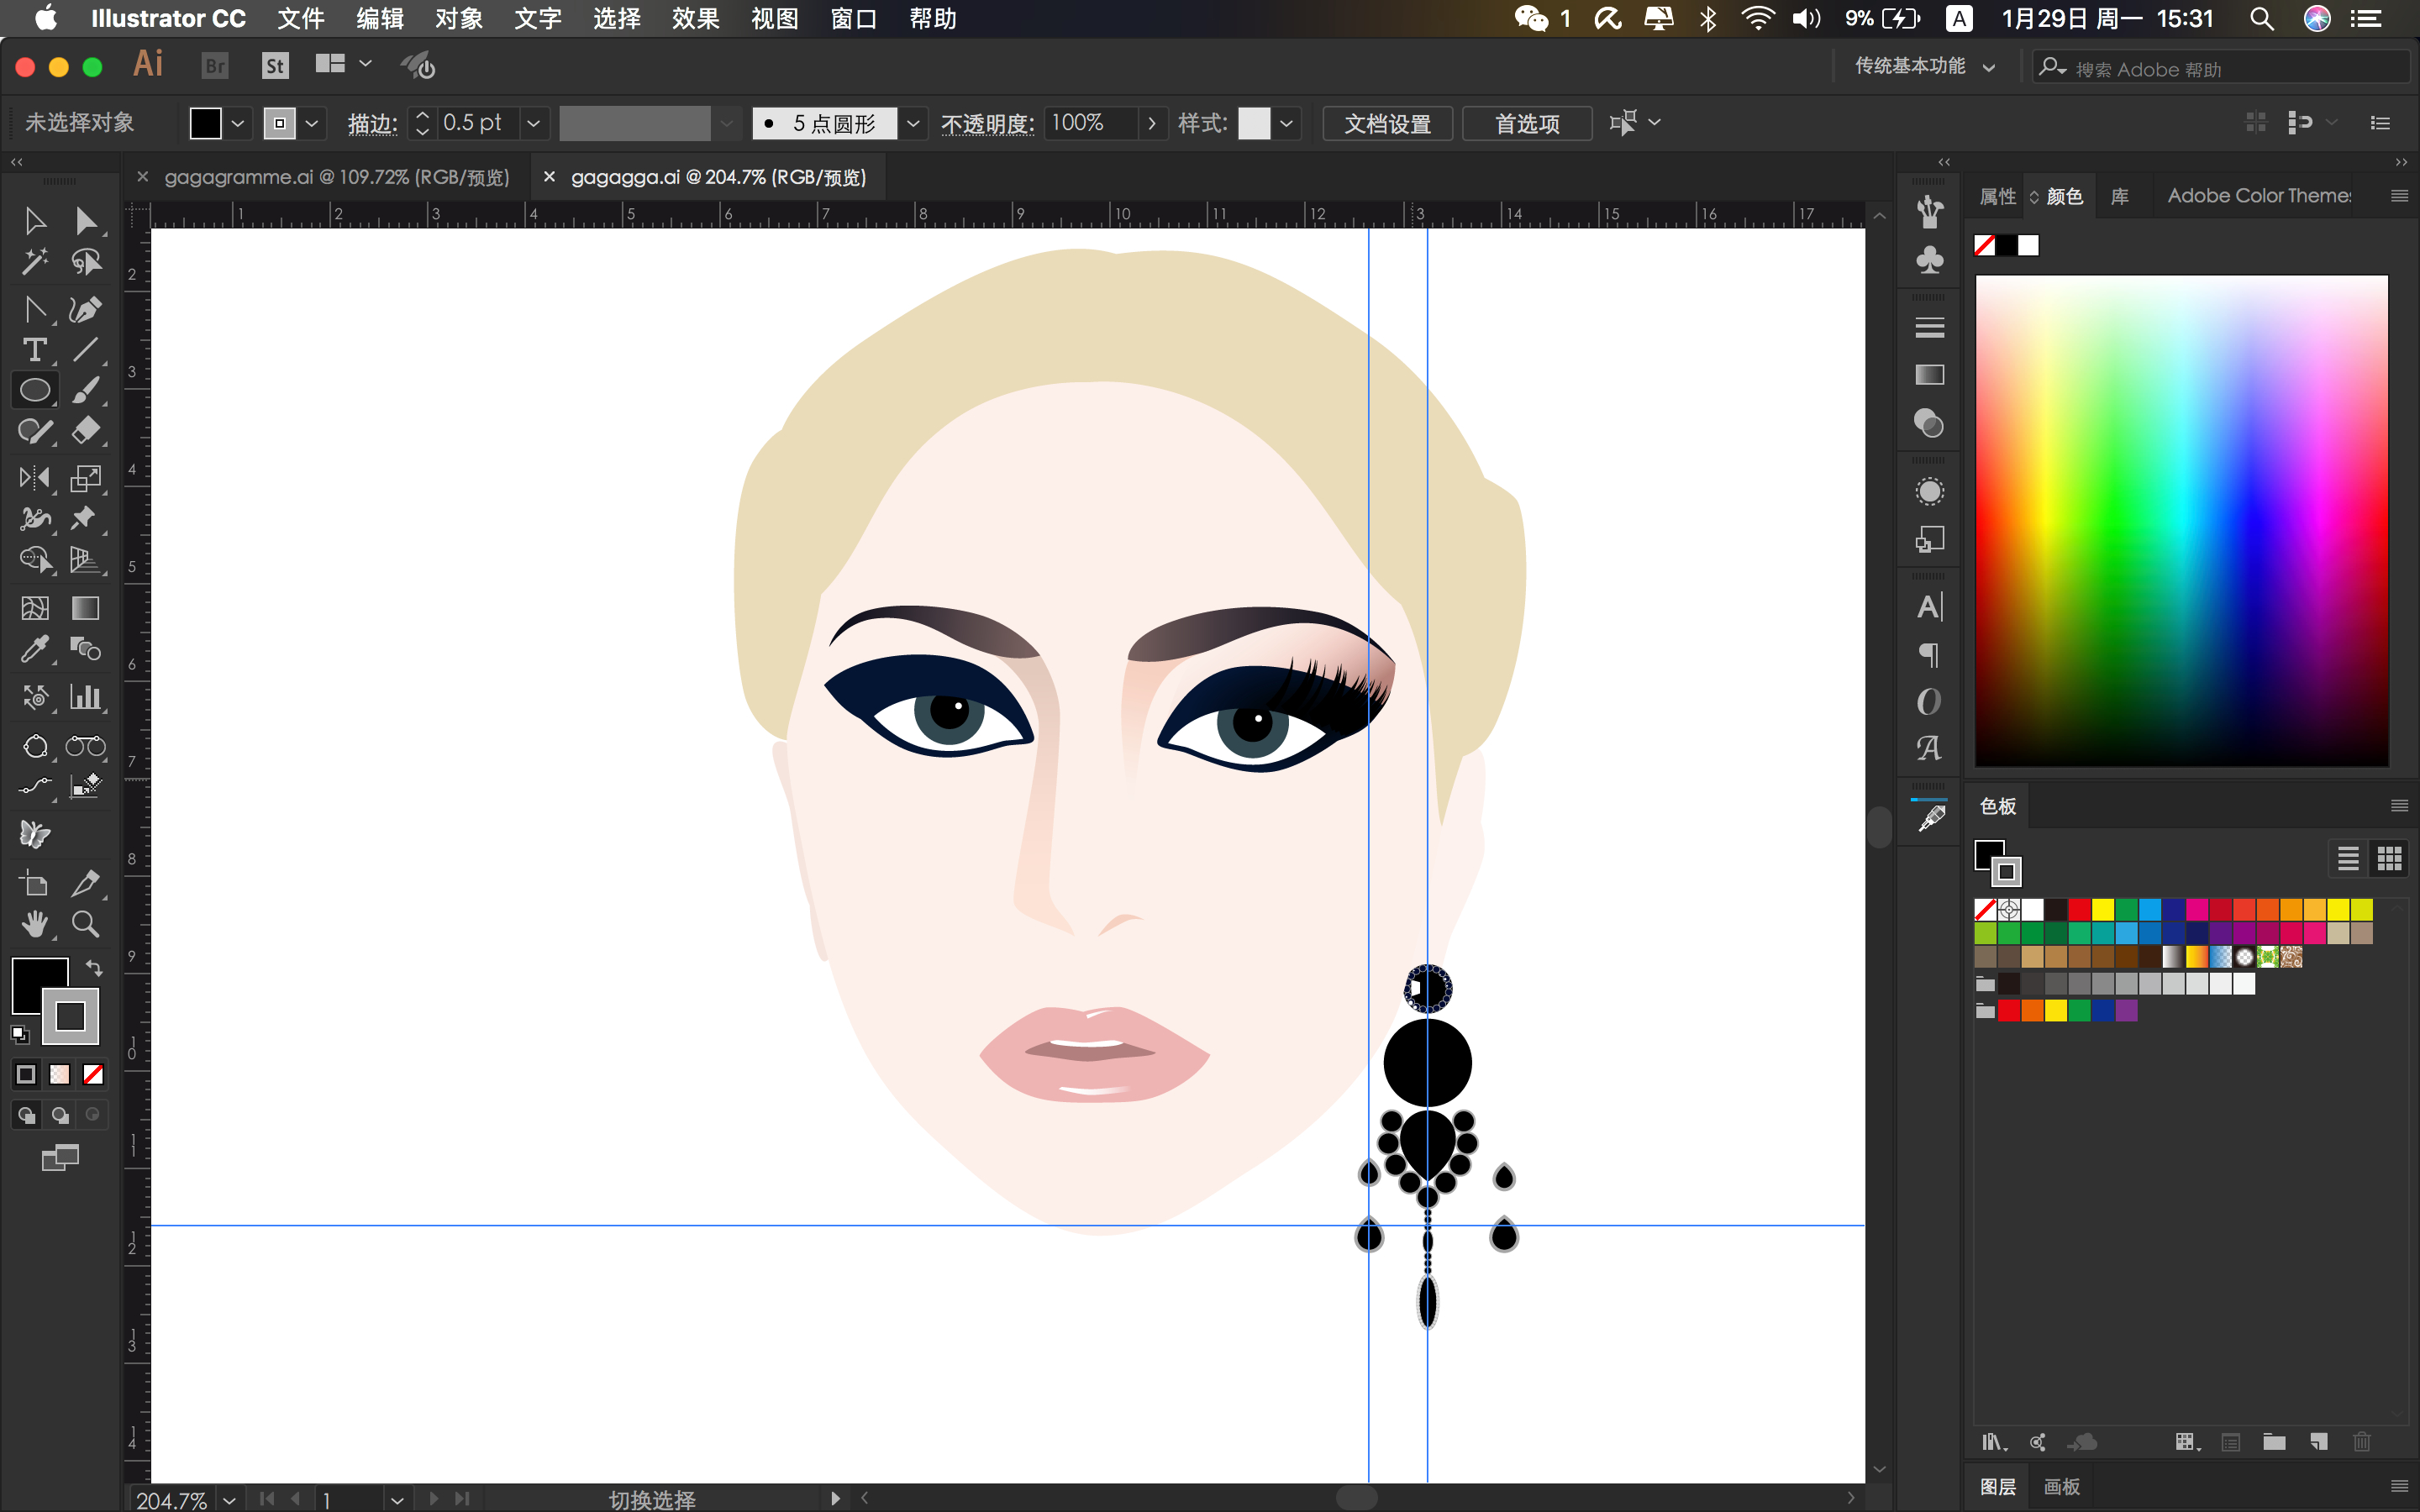Switch swatches panel to list view

[2348, 858]
